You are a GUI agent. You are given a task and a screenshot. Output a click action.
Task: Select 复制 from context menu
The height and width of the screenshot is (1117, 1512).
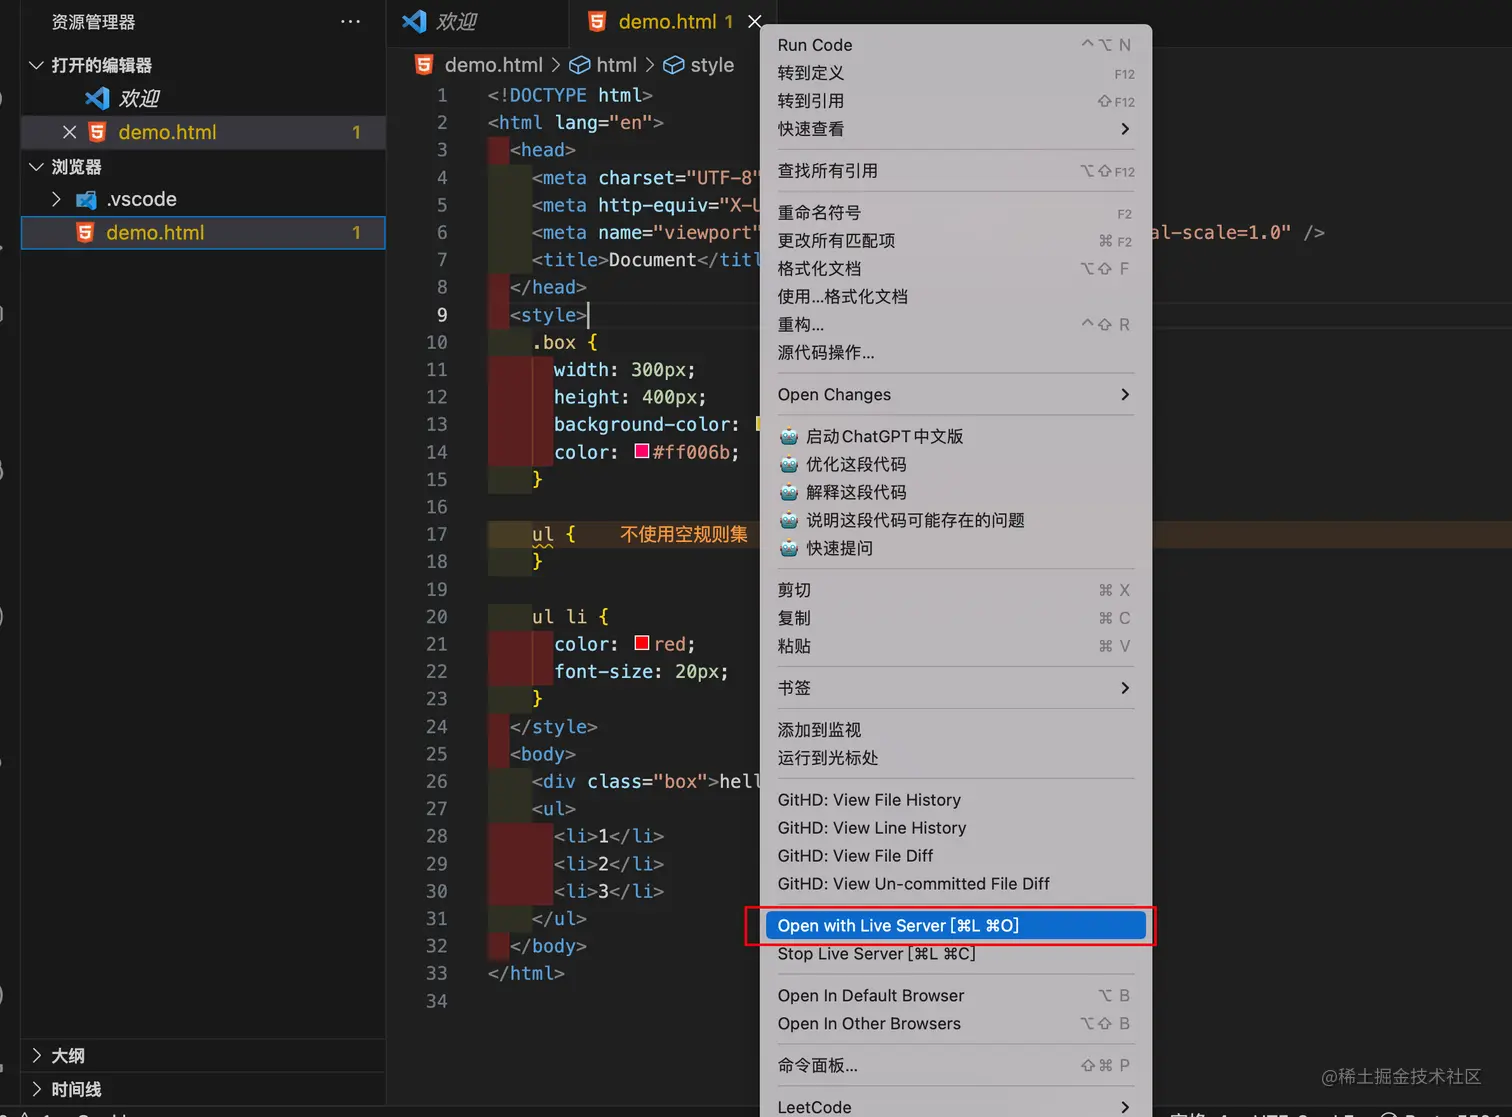point(955,618)
